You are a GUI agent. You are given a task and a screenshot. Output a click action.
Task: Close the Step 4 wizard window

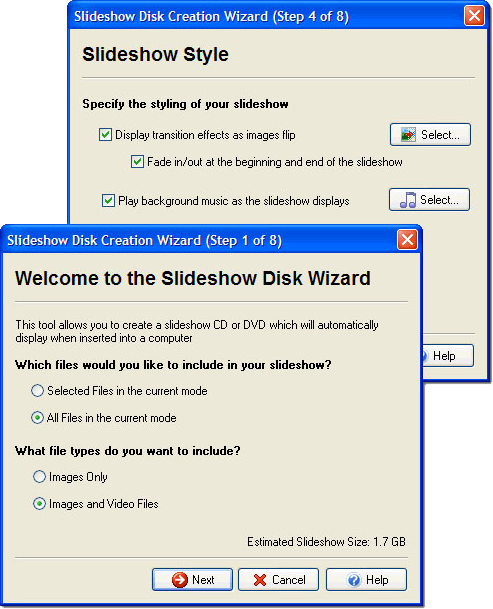[474, 16]
